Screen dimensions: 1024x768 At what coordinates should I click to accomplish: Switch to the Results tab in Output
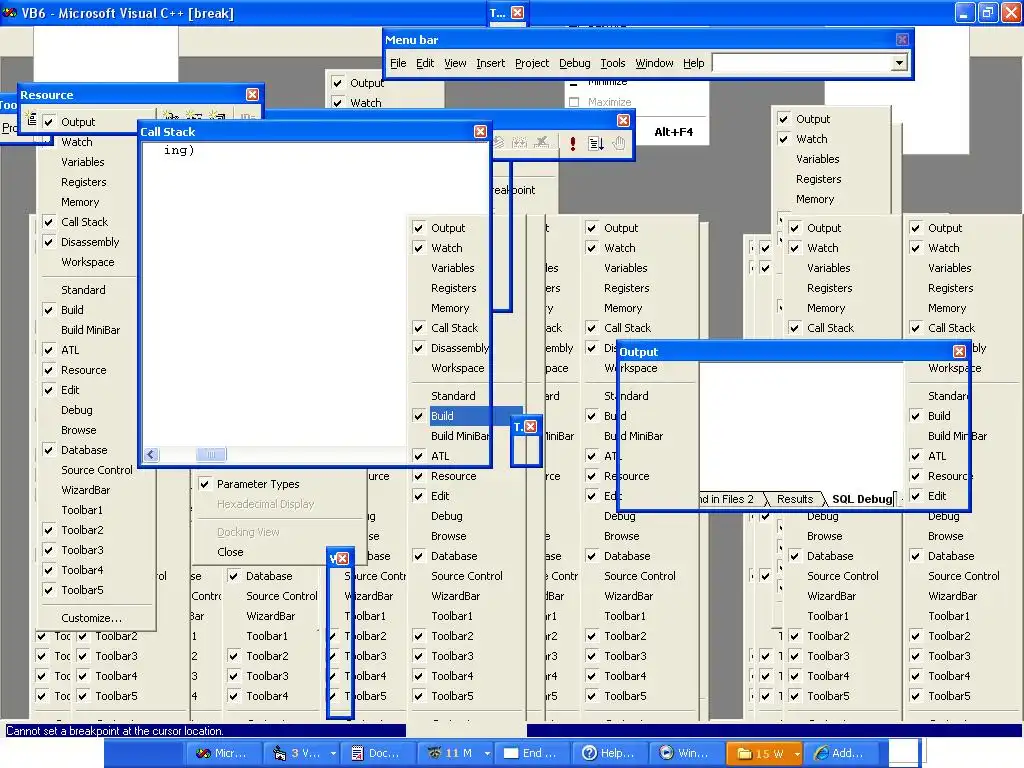(x=795, y=499)
